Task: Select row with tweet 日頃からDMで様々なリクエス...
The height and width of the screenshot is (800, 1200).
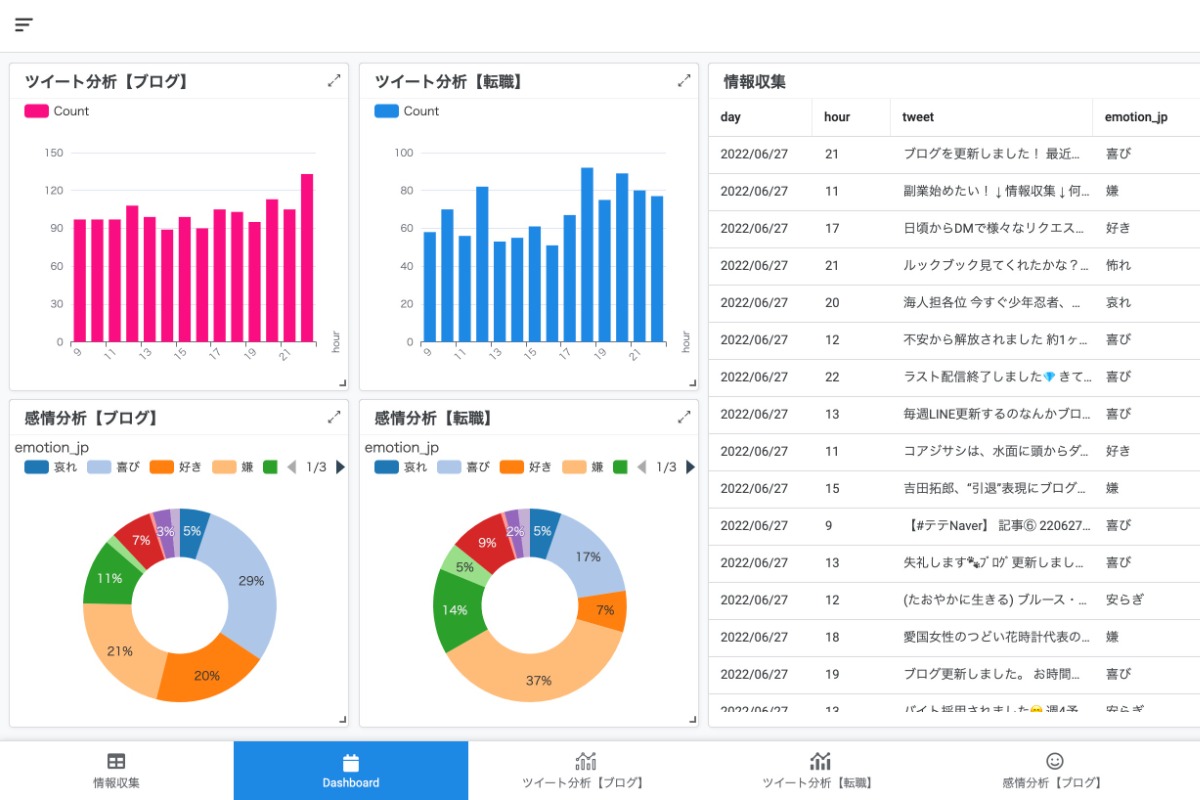Action: pyautogui.click(x=954, y=228)
